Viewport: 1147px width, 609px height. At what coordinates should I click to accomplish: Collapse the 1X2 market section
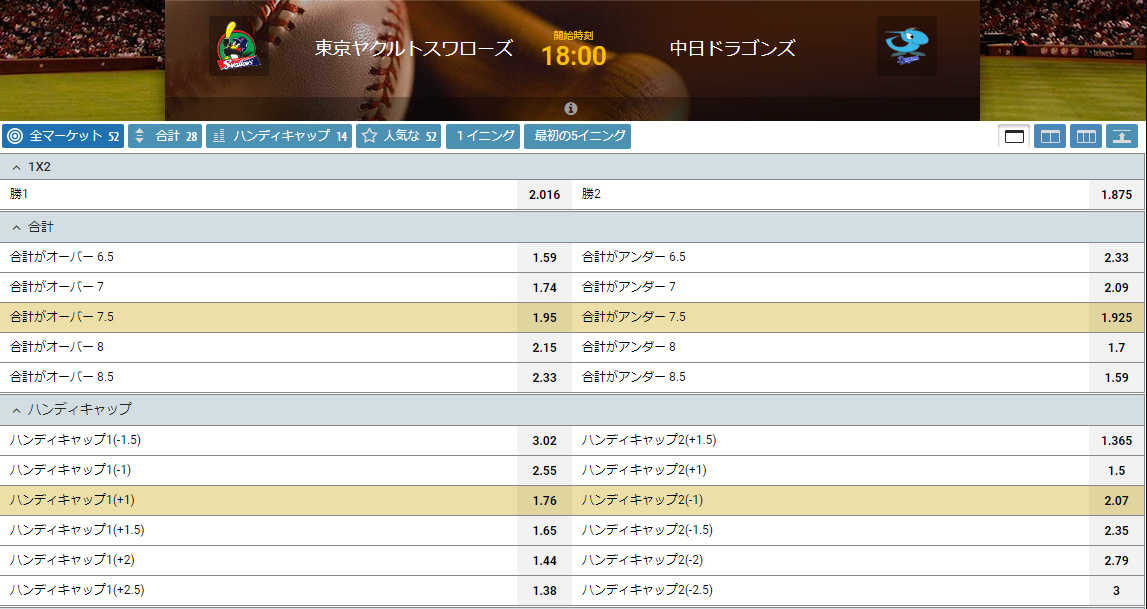click(572, 167)
